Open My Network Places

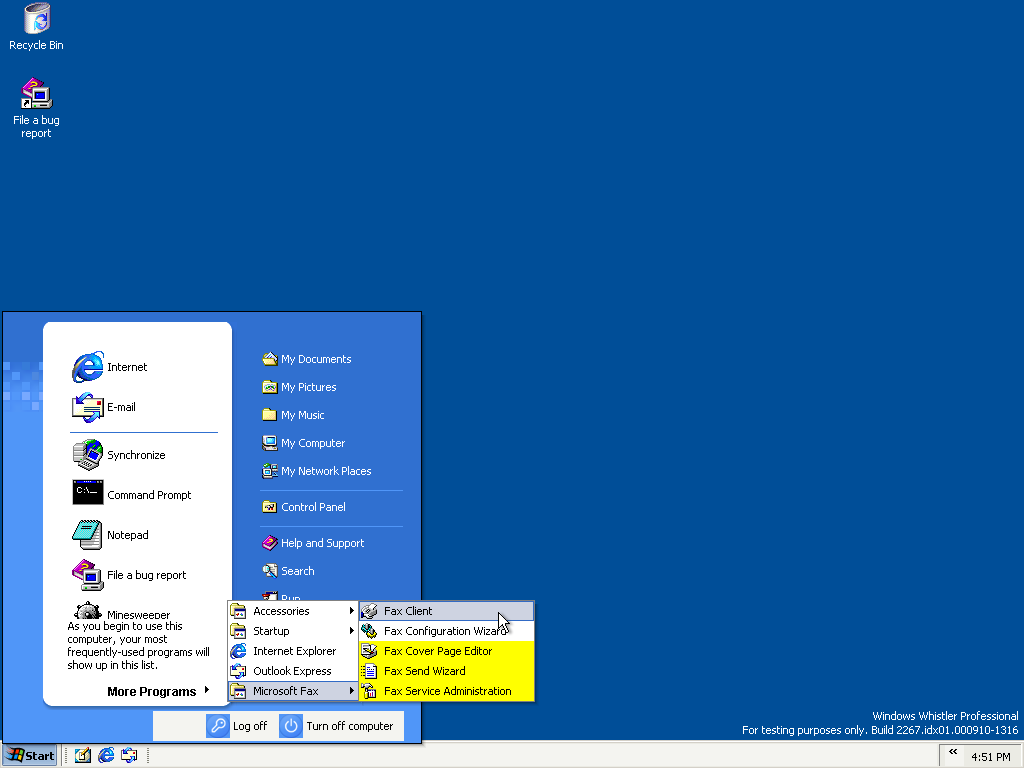click(316, 472)
